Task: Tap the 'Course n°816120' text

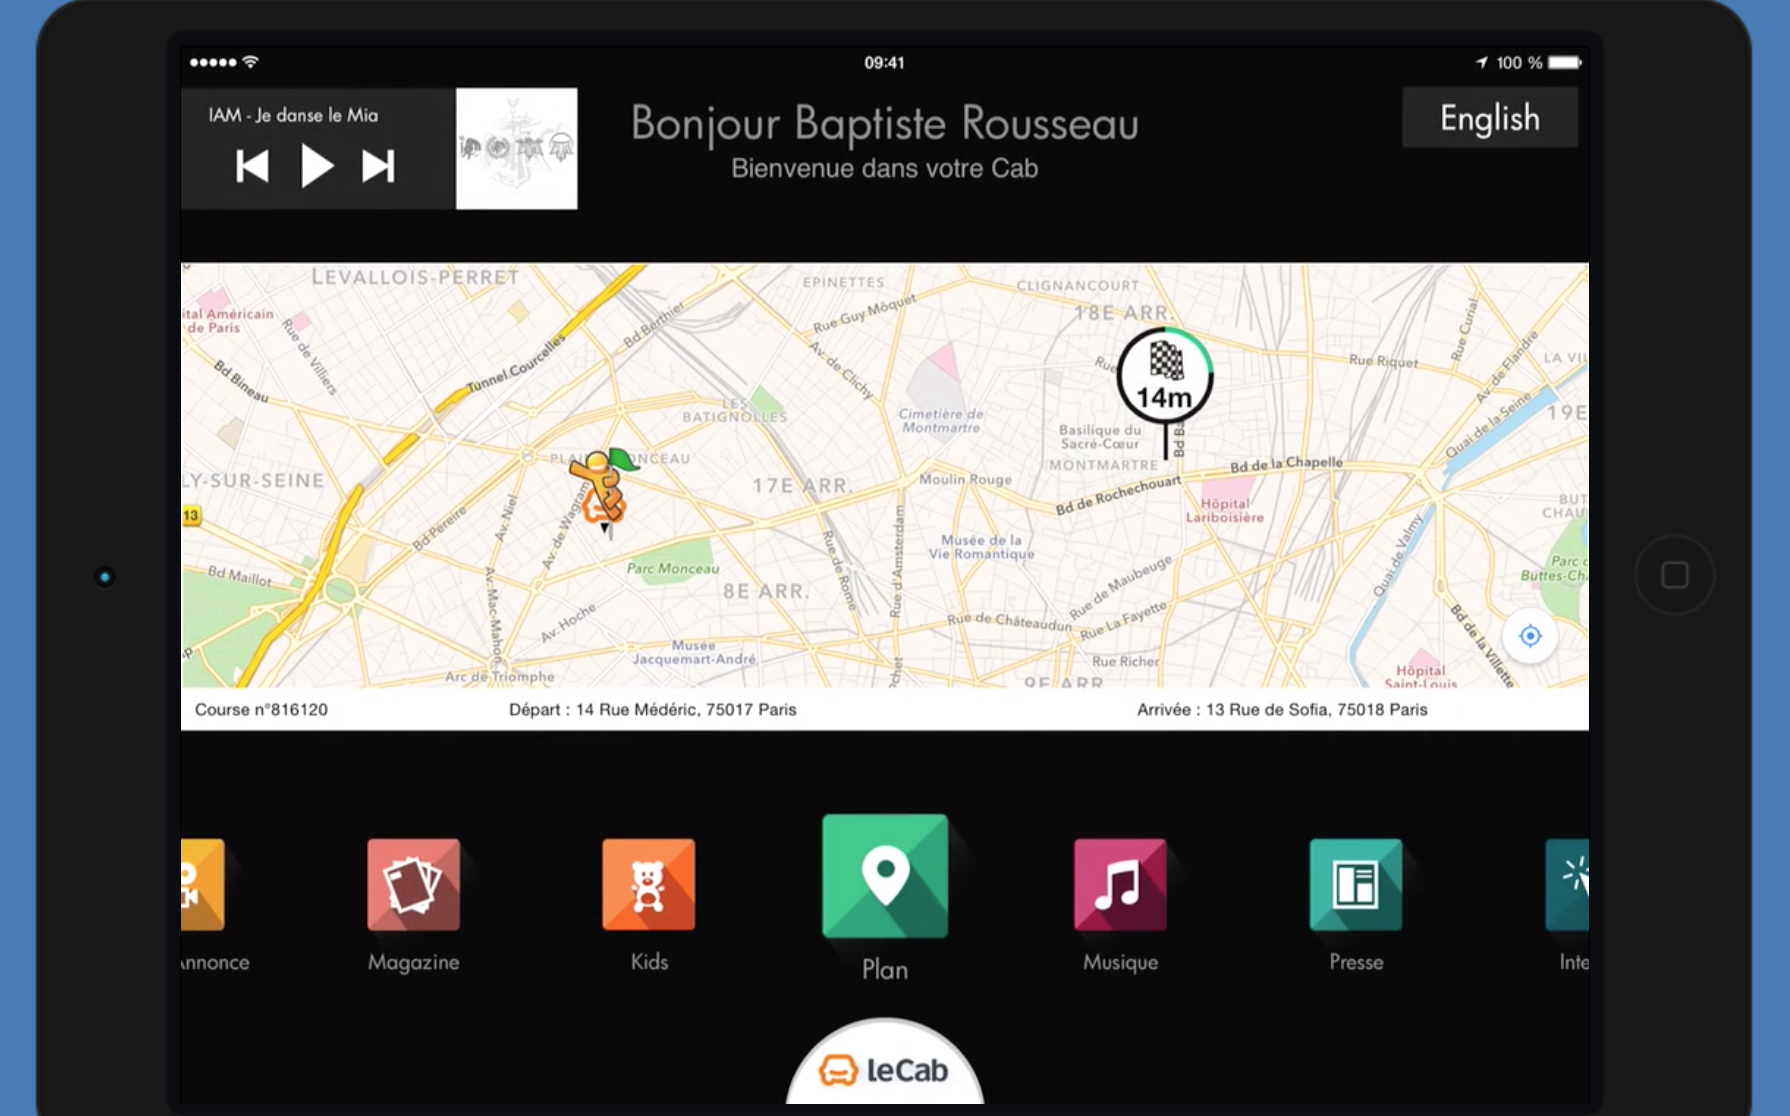Action: click(x=261, y=709)
